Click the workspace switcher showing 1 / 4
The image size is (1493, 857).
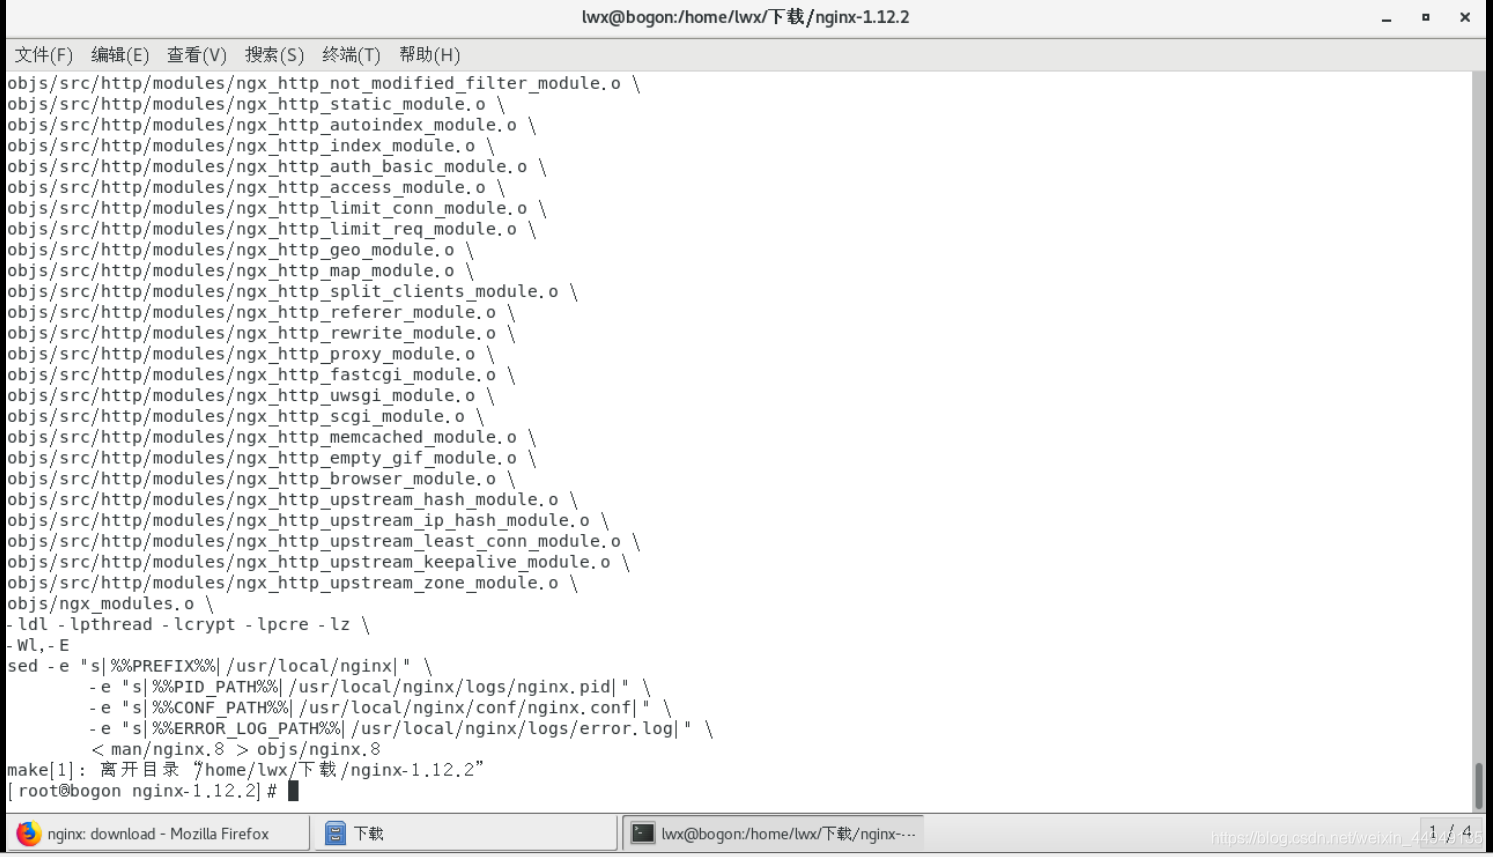tap(1450, 832)
